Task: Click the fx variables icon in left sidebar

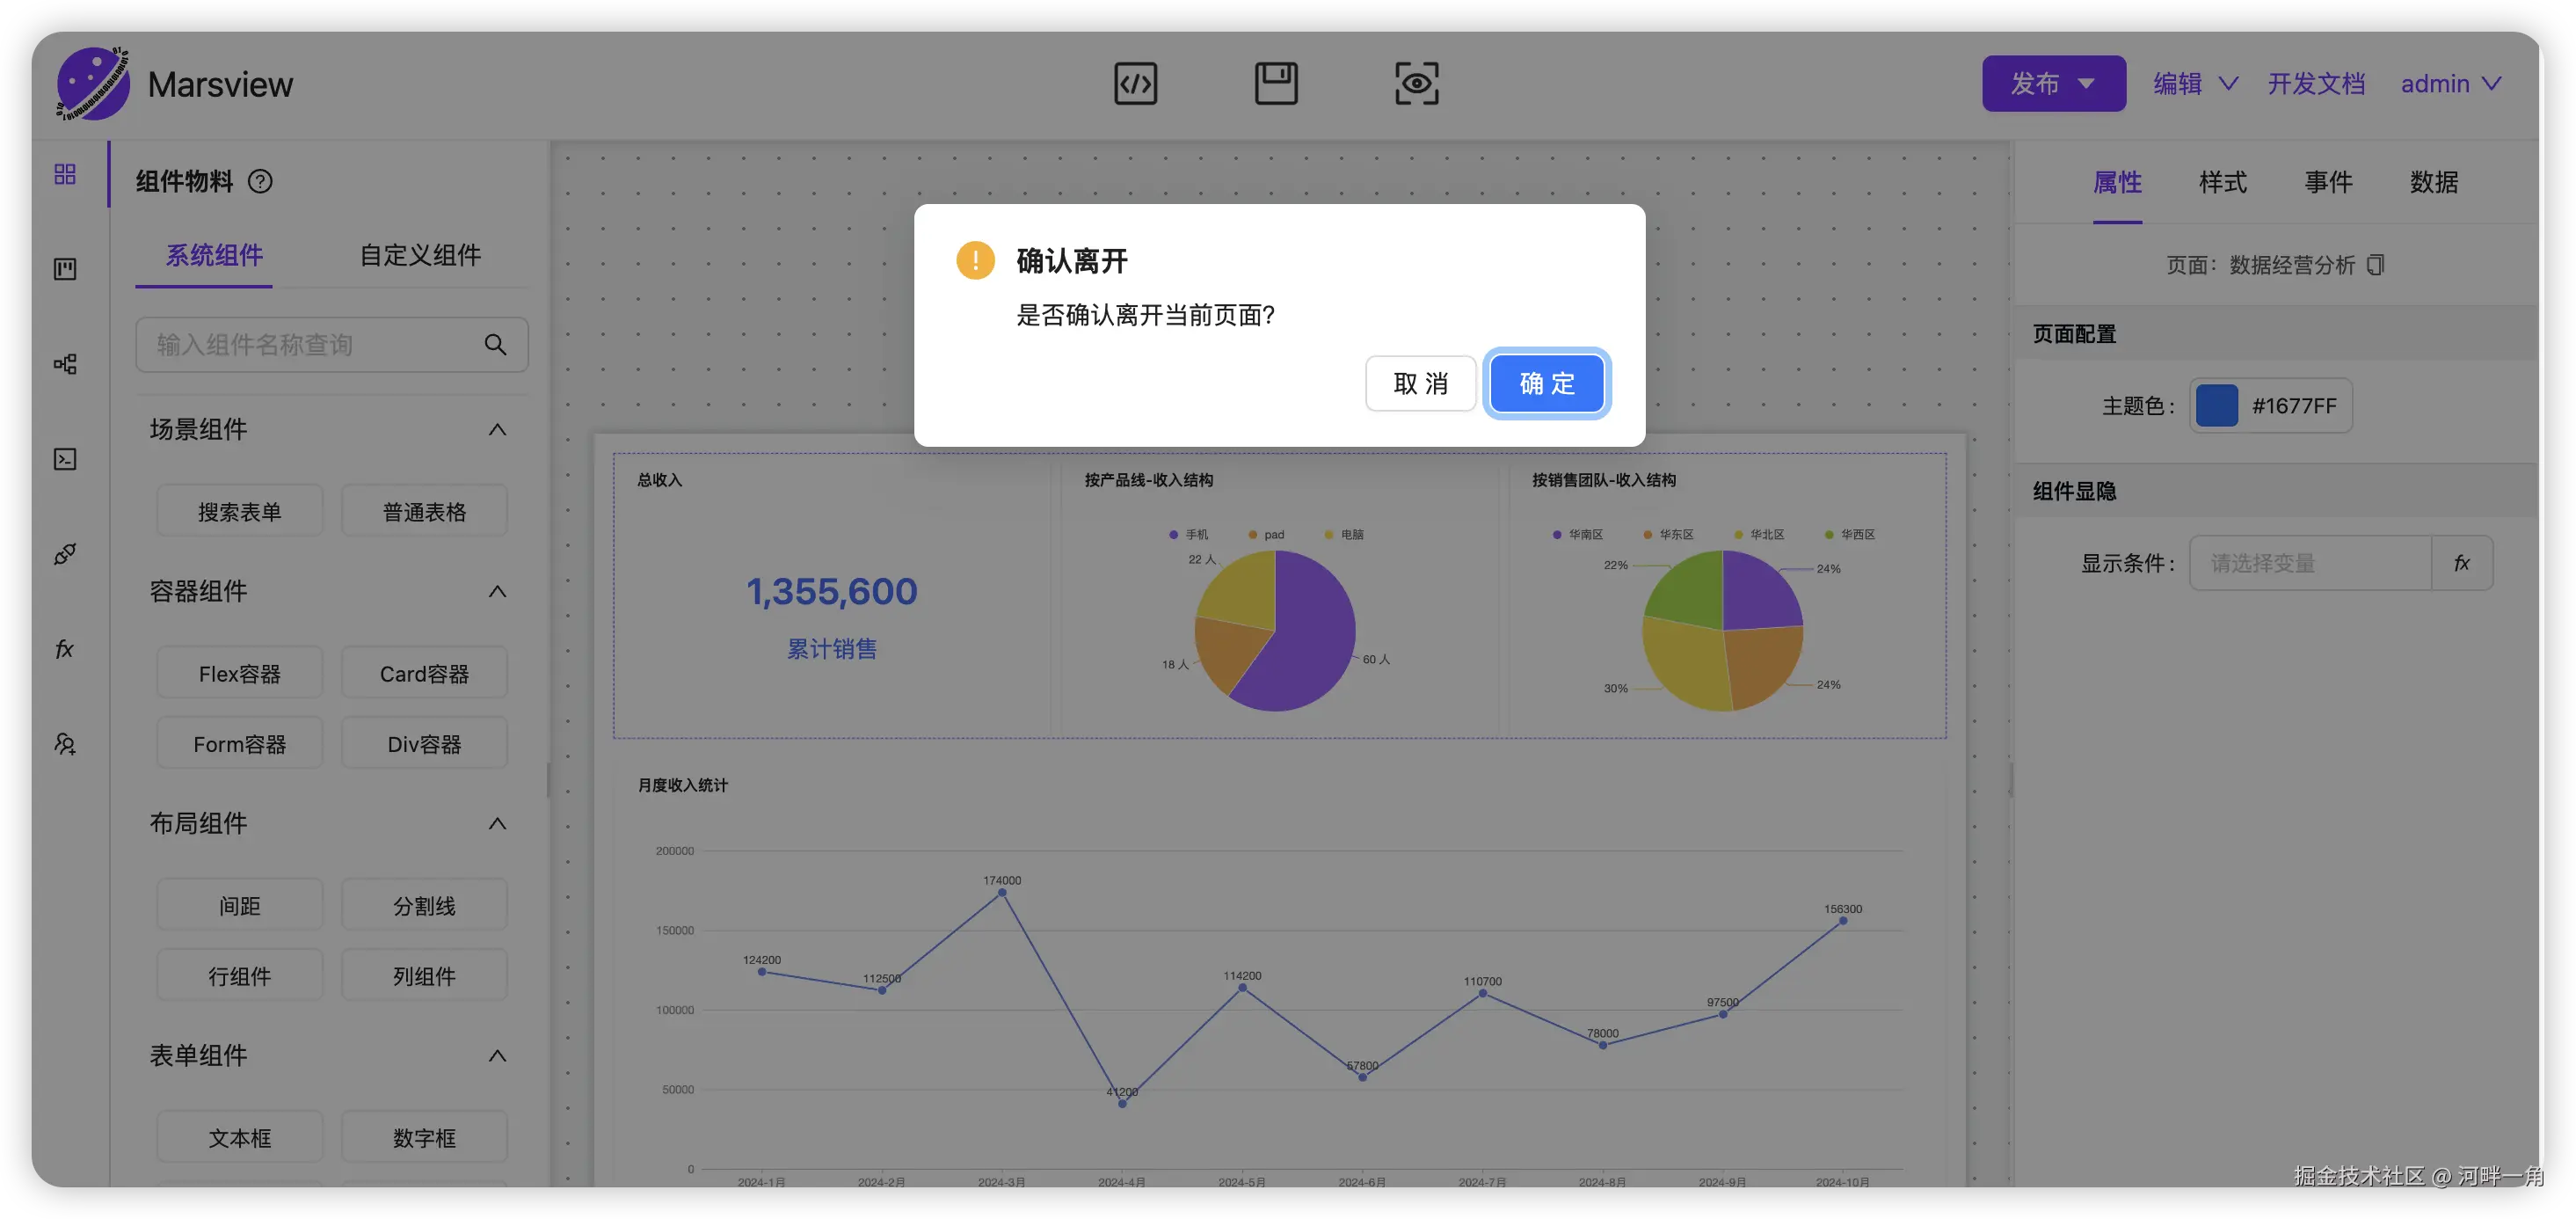Action: pyautogui.click(x=65, y=649)
